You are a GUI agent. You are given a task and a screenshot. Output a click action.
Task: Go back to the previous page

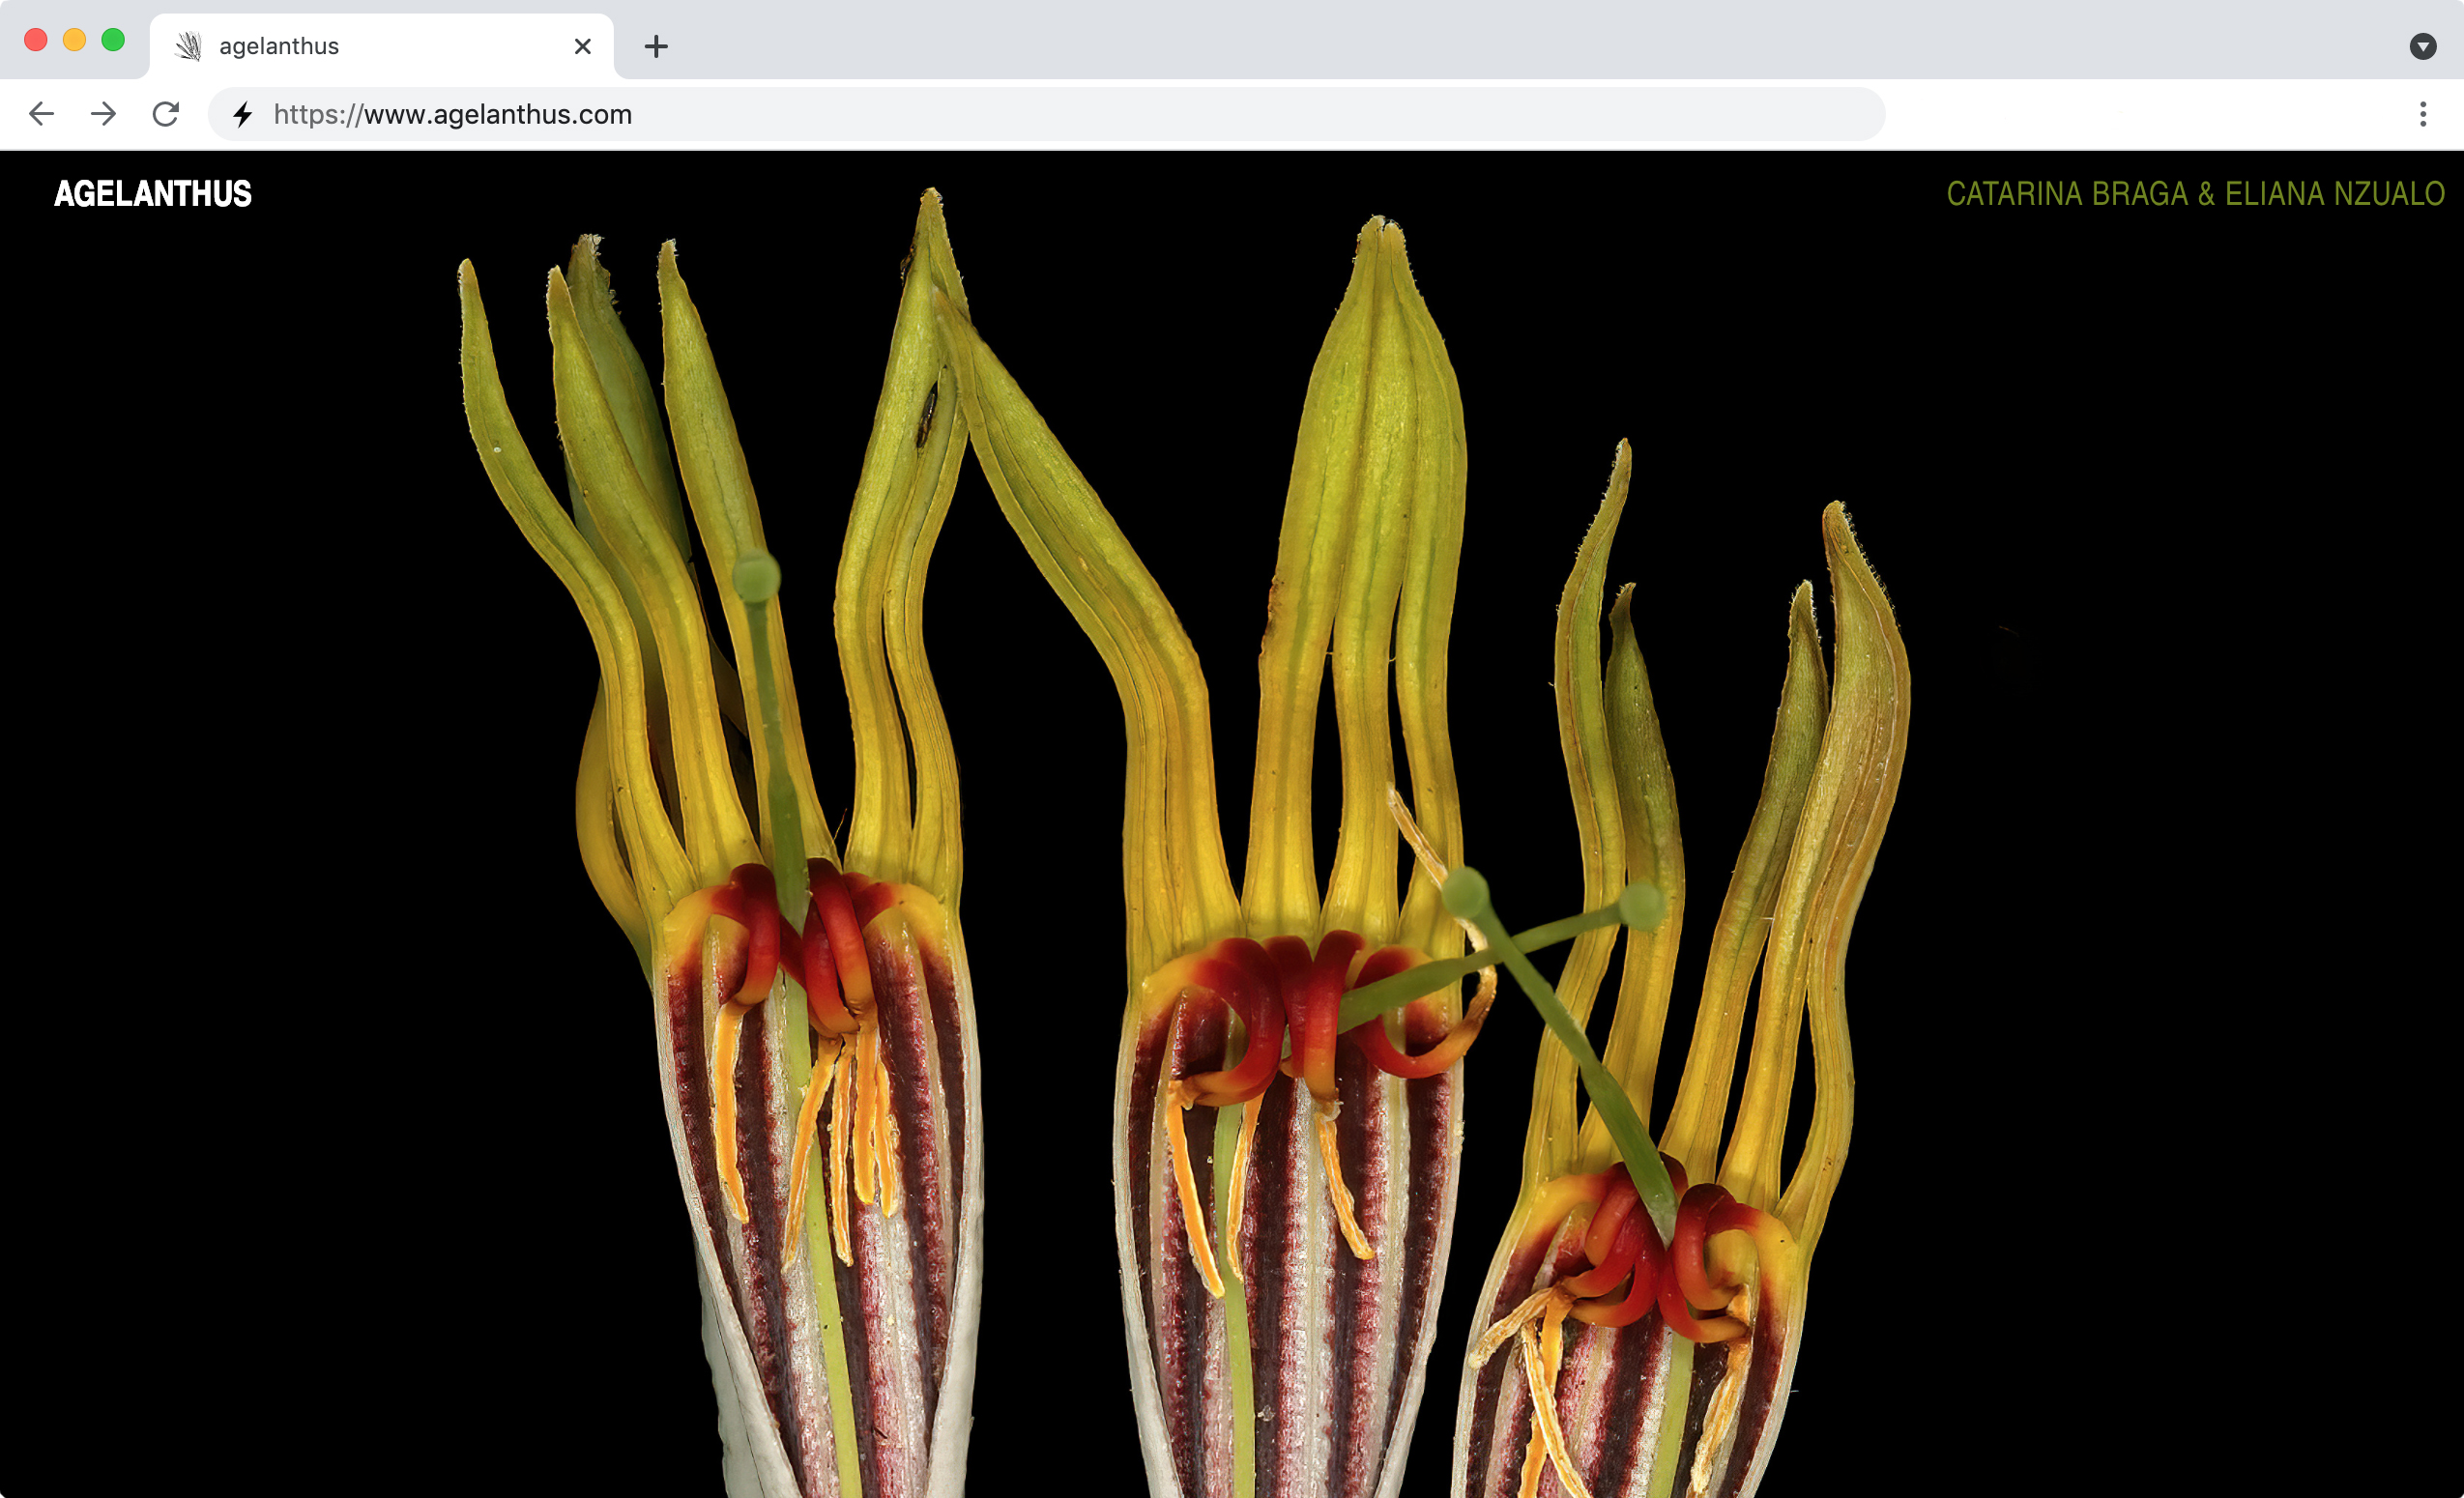pyautogui.click(x=41, y=114)
